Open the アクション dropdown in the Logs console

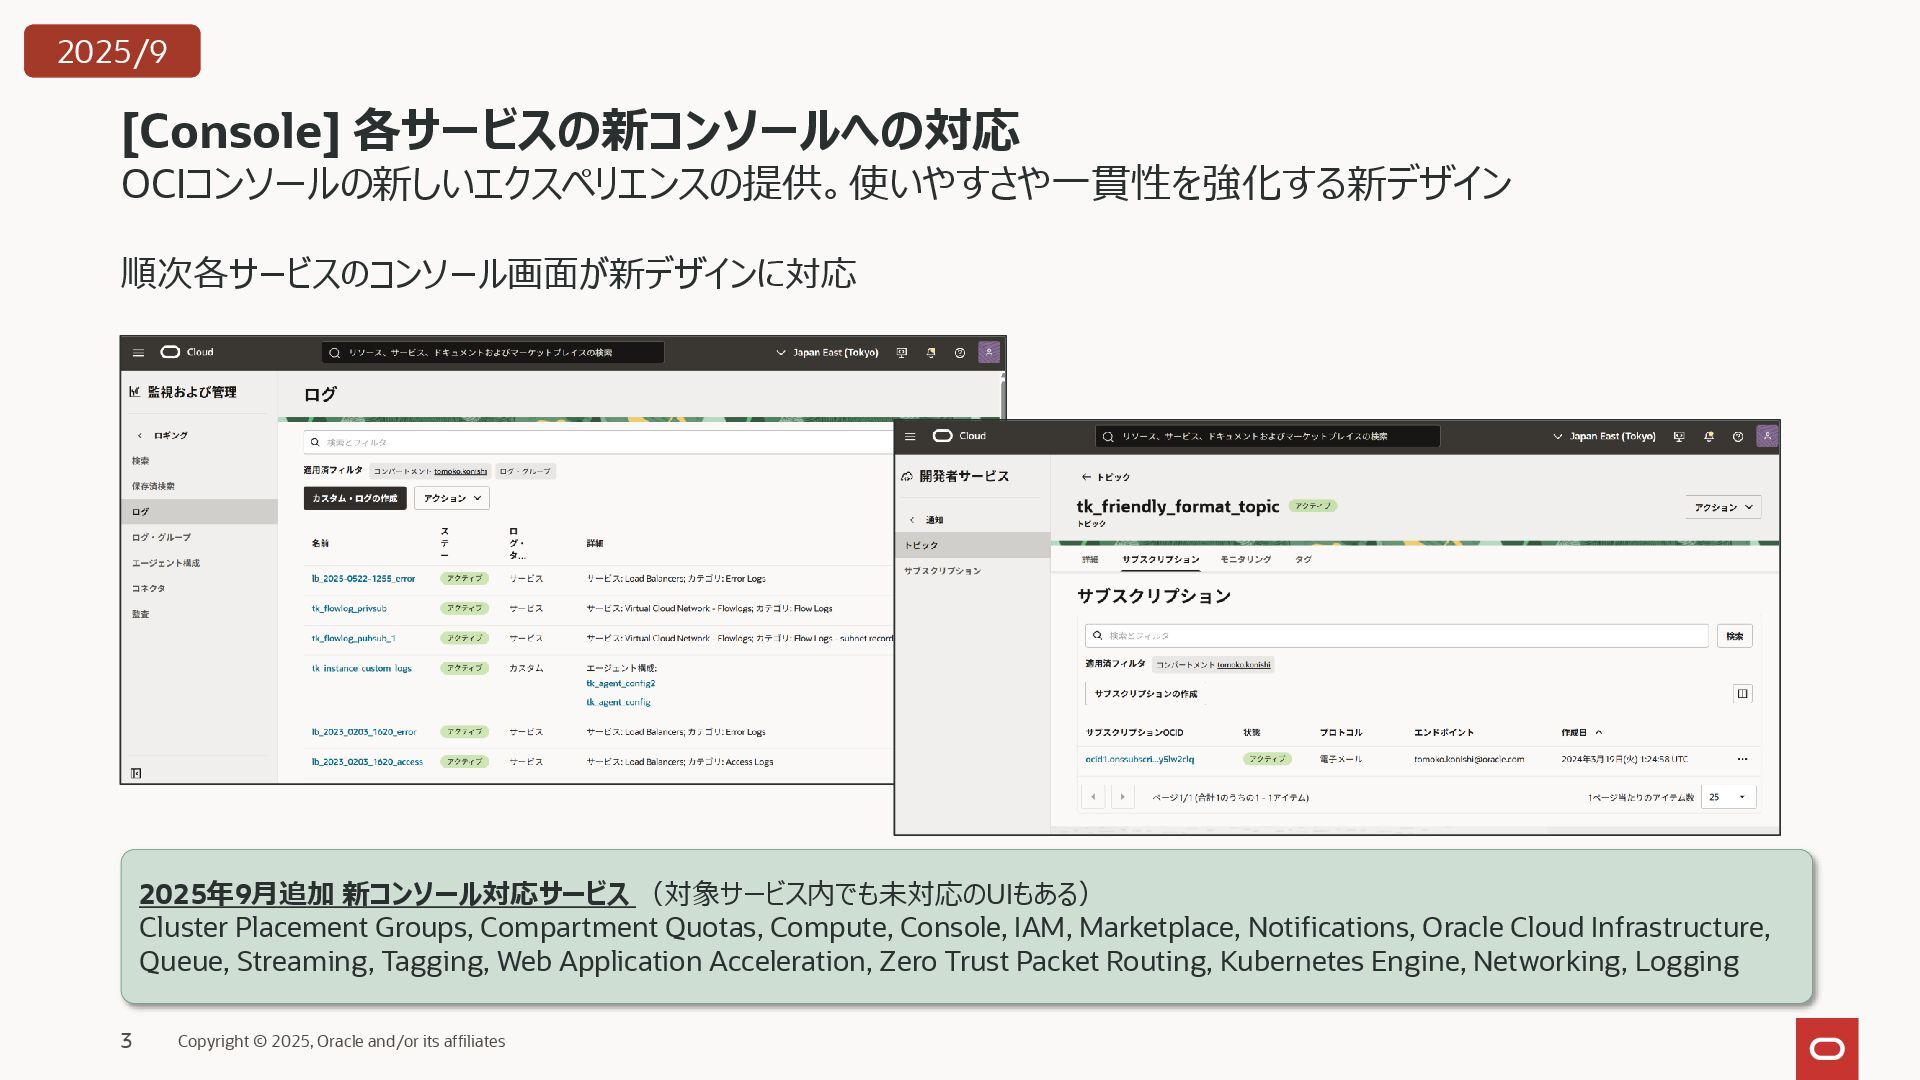coord(452,498)
